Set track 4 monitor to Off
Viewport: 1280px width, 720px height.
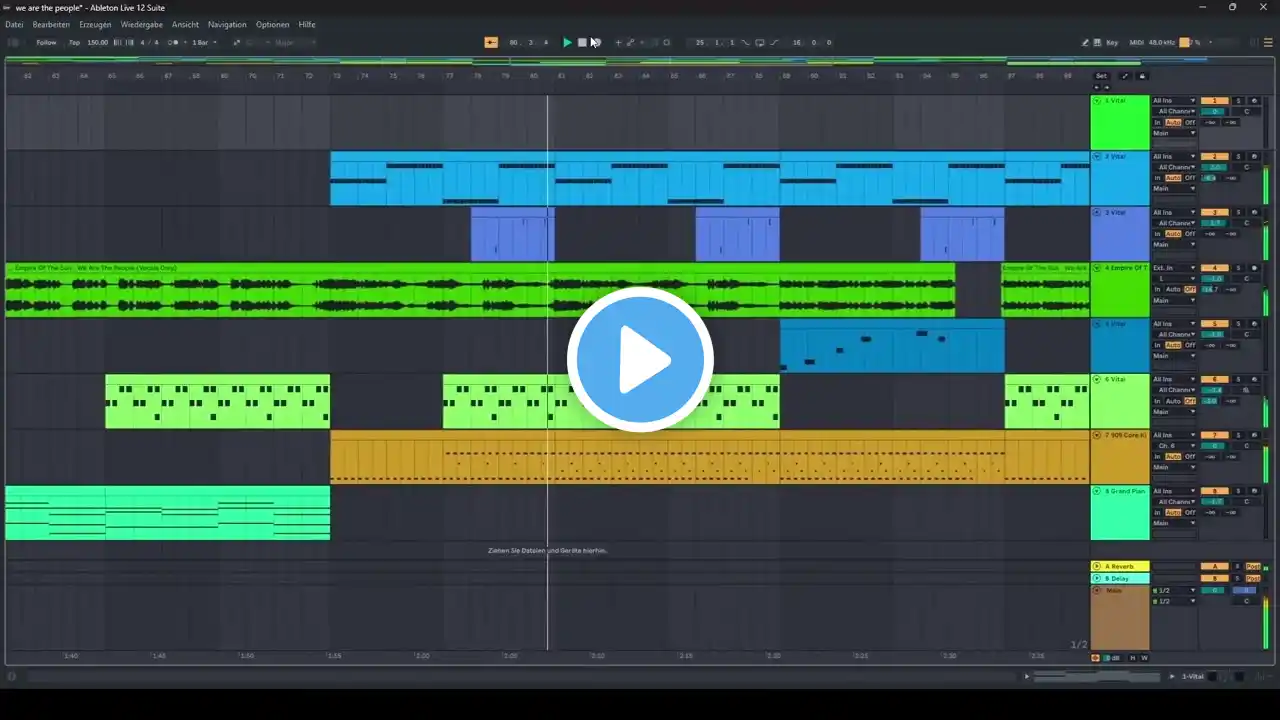[1190, 289]
